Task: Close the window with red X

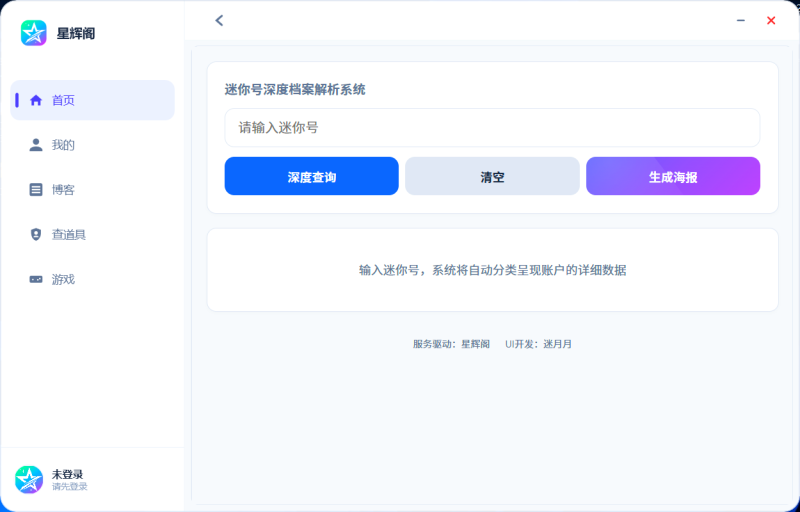Action: (x=771, y=20)
